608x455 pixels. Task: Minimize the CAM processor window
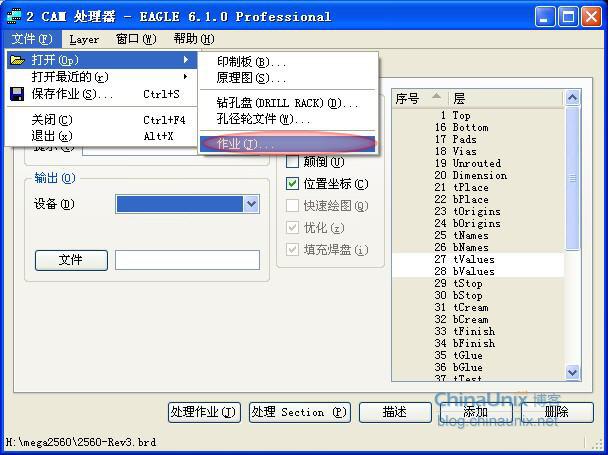coord(544,17)
